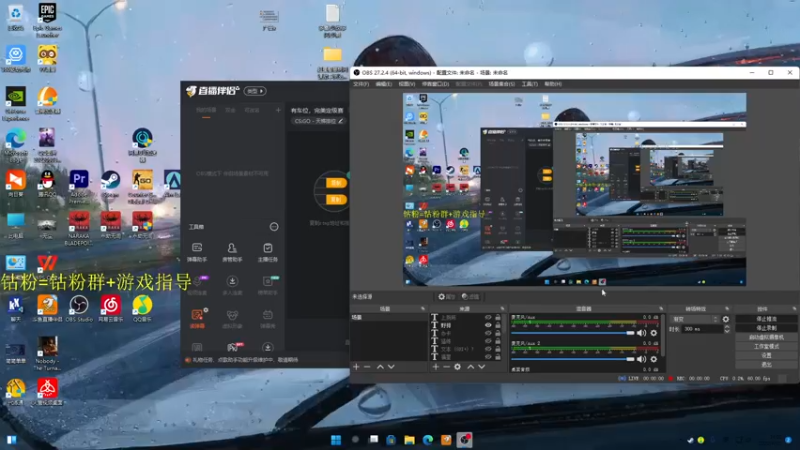Open the NARAKA BLADEPOINT desktop shortcut
800x450 pixels.
(x=79, y=228)
